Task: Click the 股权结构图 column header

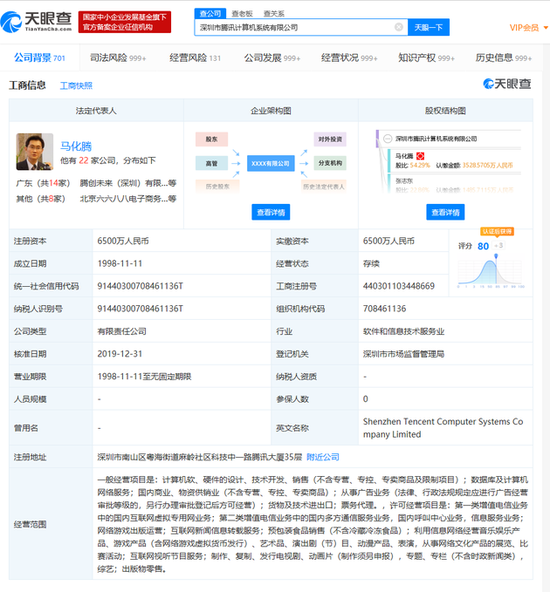Action: coord(445,111)
